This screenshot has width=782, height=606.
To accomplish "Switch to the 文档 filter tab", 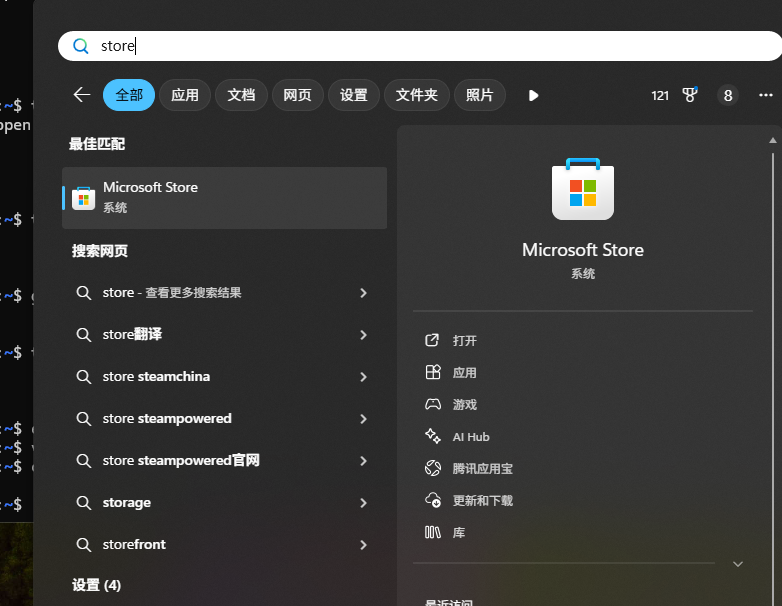I will pos(241,95).
